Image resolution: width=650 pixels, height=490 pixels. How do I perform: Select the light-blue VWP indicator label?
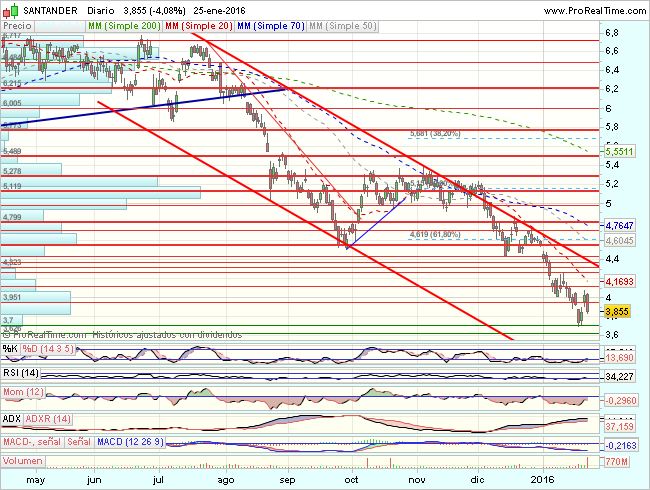(x=60, y=26)
